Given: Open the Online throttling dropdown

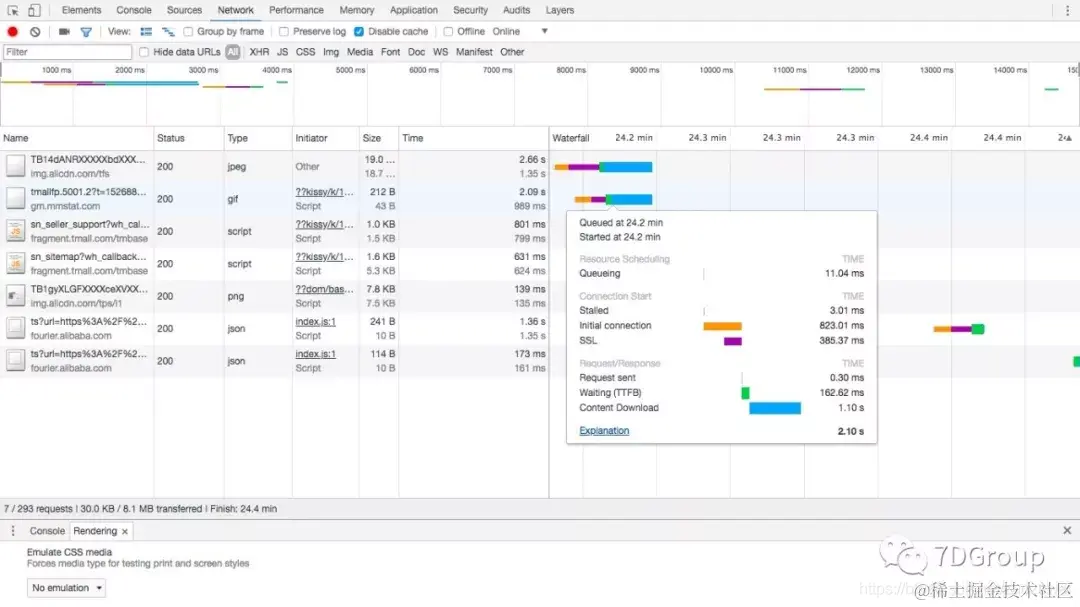Looking at the screenshot, I should tap(519, 32).
